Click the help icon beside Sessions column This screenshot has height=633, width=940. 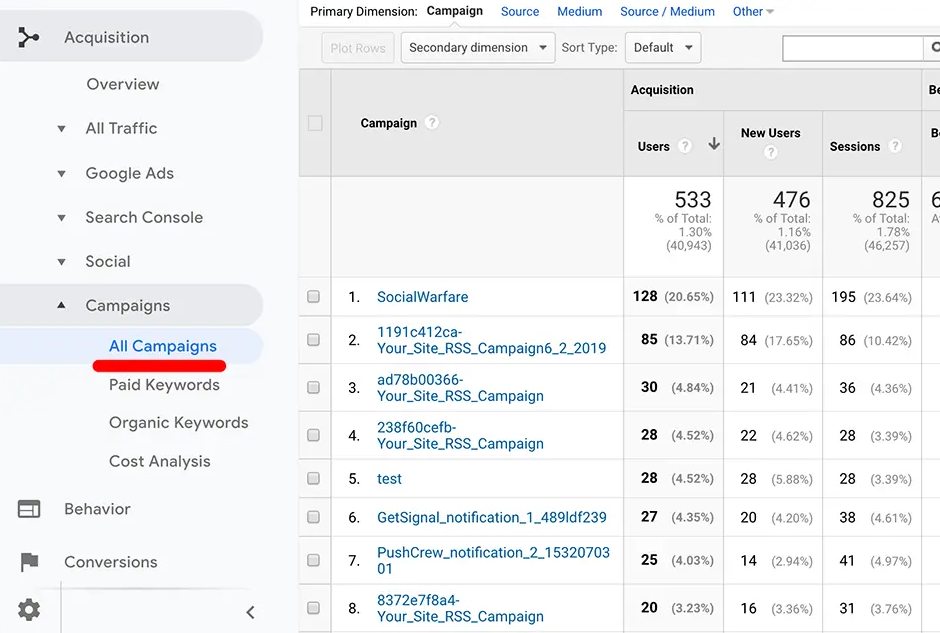coord(895,146)
